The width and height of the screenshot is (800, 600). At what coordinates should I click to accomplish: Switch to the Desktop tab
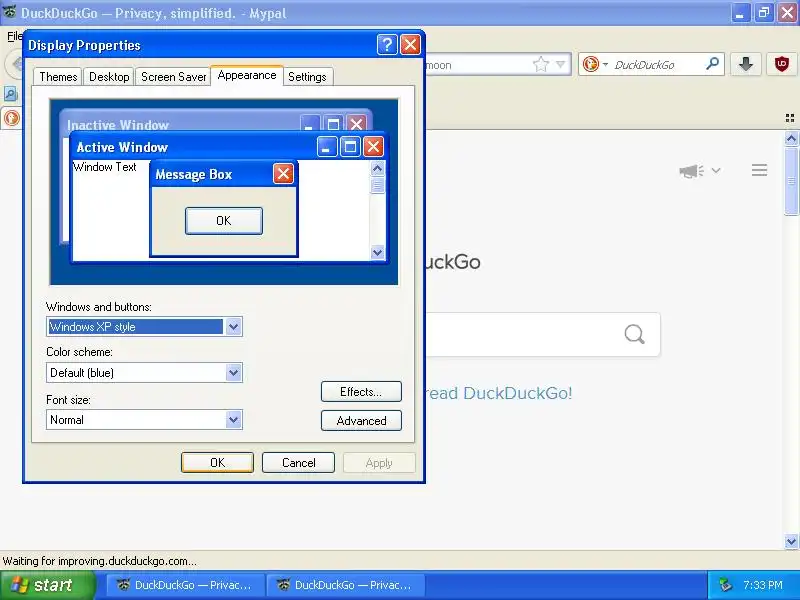pyautogui.click(x=109, y=77)
